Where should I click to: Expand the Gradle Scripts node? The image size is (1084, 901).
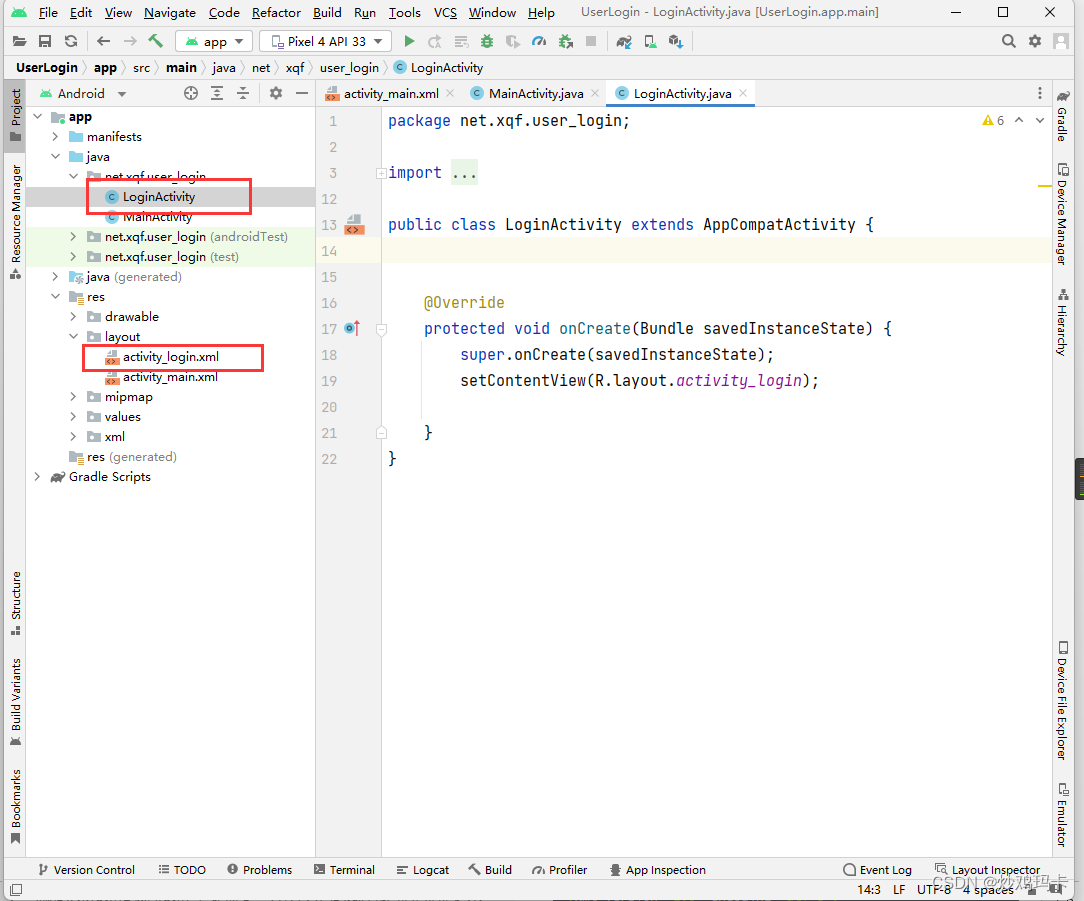point(37,477)
